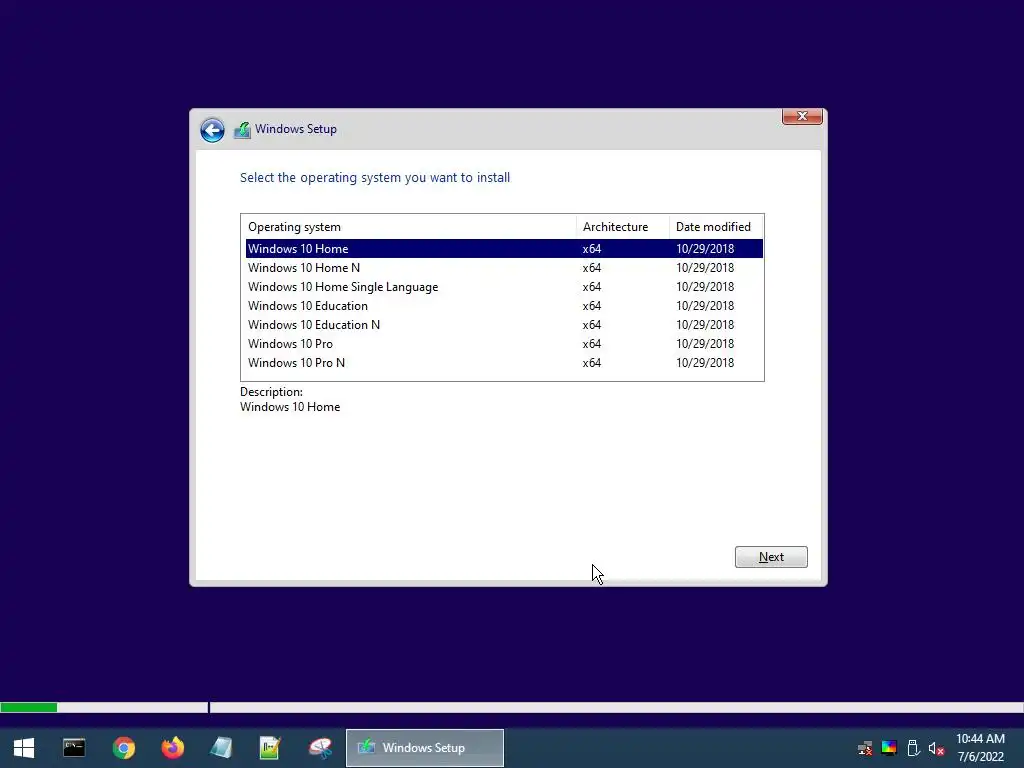
Task: Click the Windows Setup icon in title bar
Action: [242, 129]
